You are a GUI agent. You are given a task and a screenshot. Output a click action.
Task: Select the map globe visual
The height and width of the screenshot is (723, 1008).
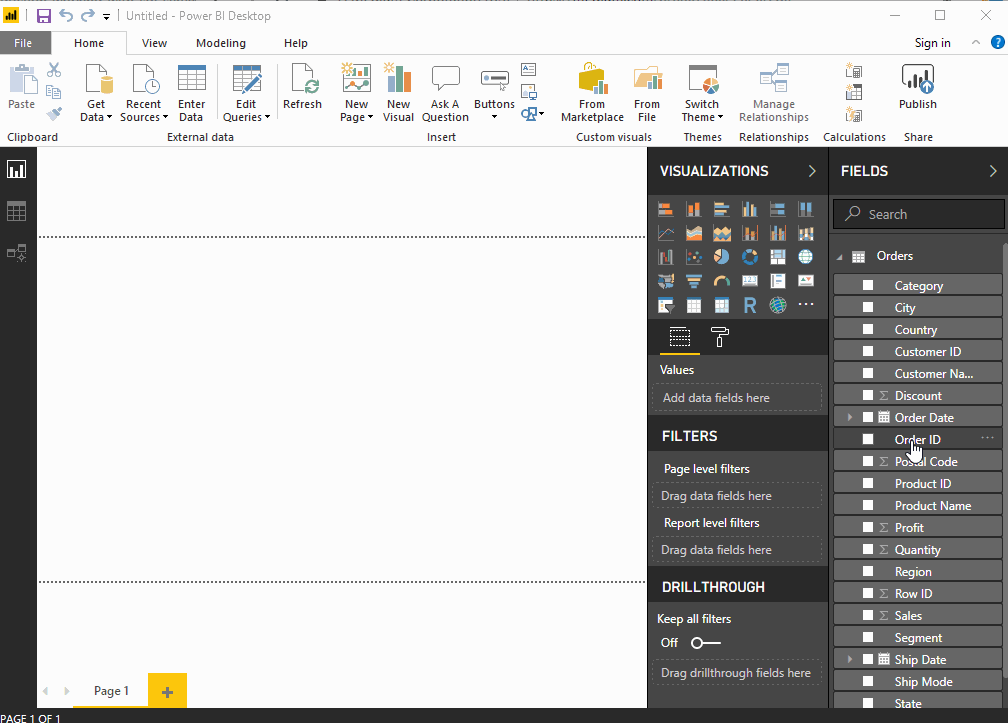[x=806, y=257]
